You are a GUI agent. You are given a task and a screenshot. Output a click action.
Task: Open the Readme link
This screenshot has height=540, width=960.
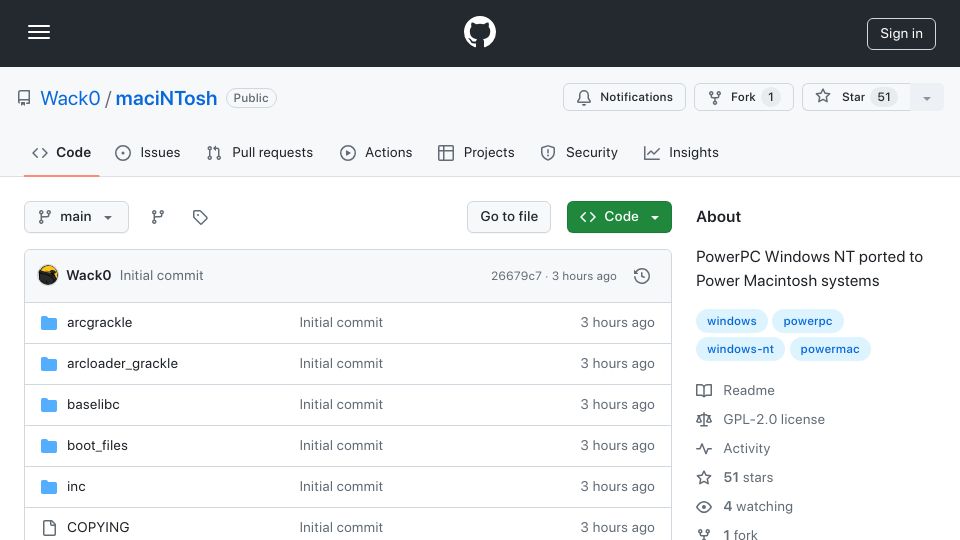point(749,390)
